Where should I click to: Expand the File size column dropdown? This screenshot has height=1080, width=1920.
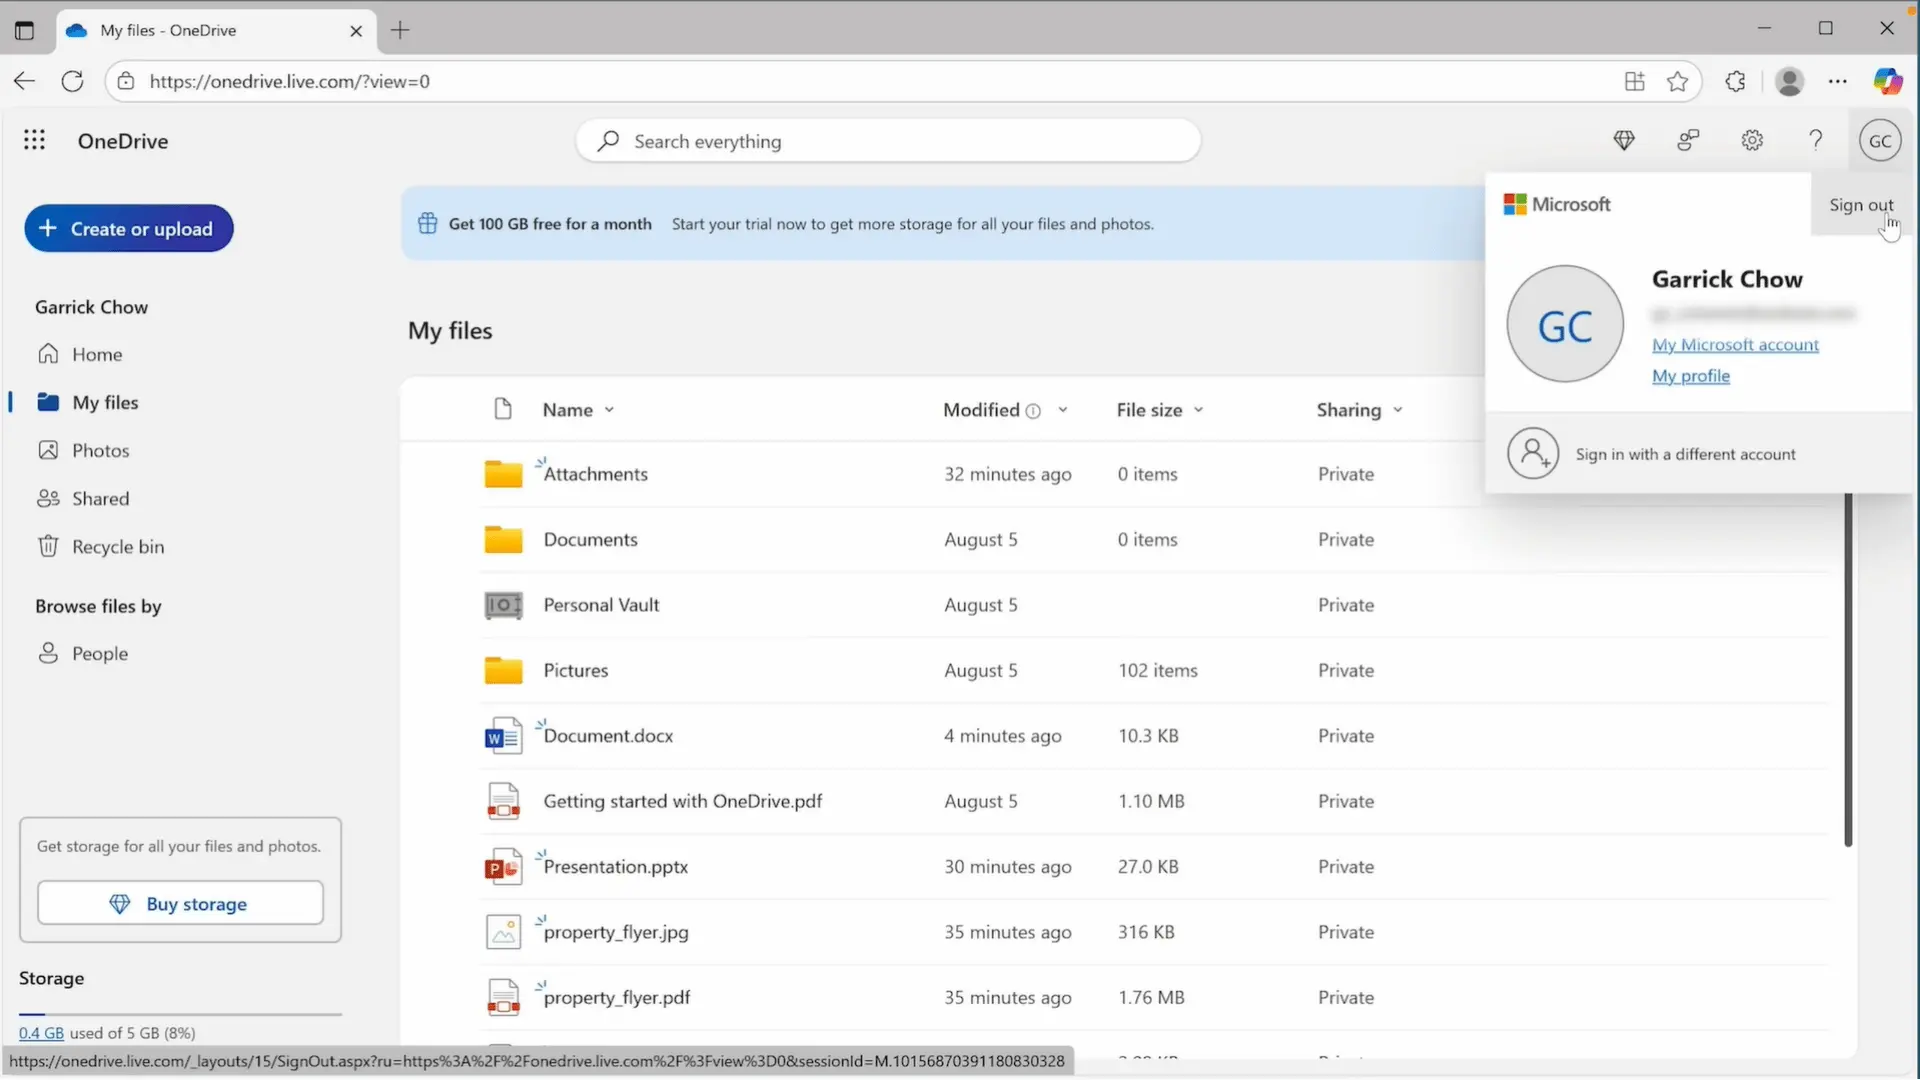click(x=1198, y=410)
